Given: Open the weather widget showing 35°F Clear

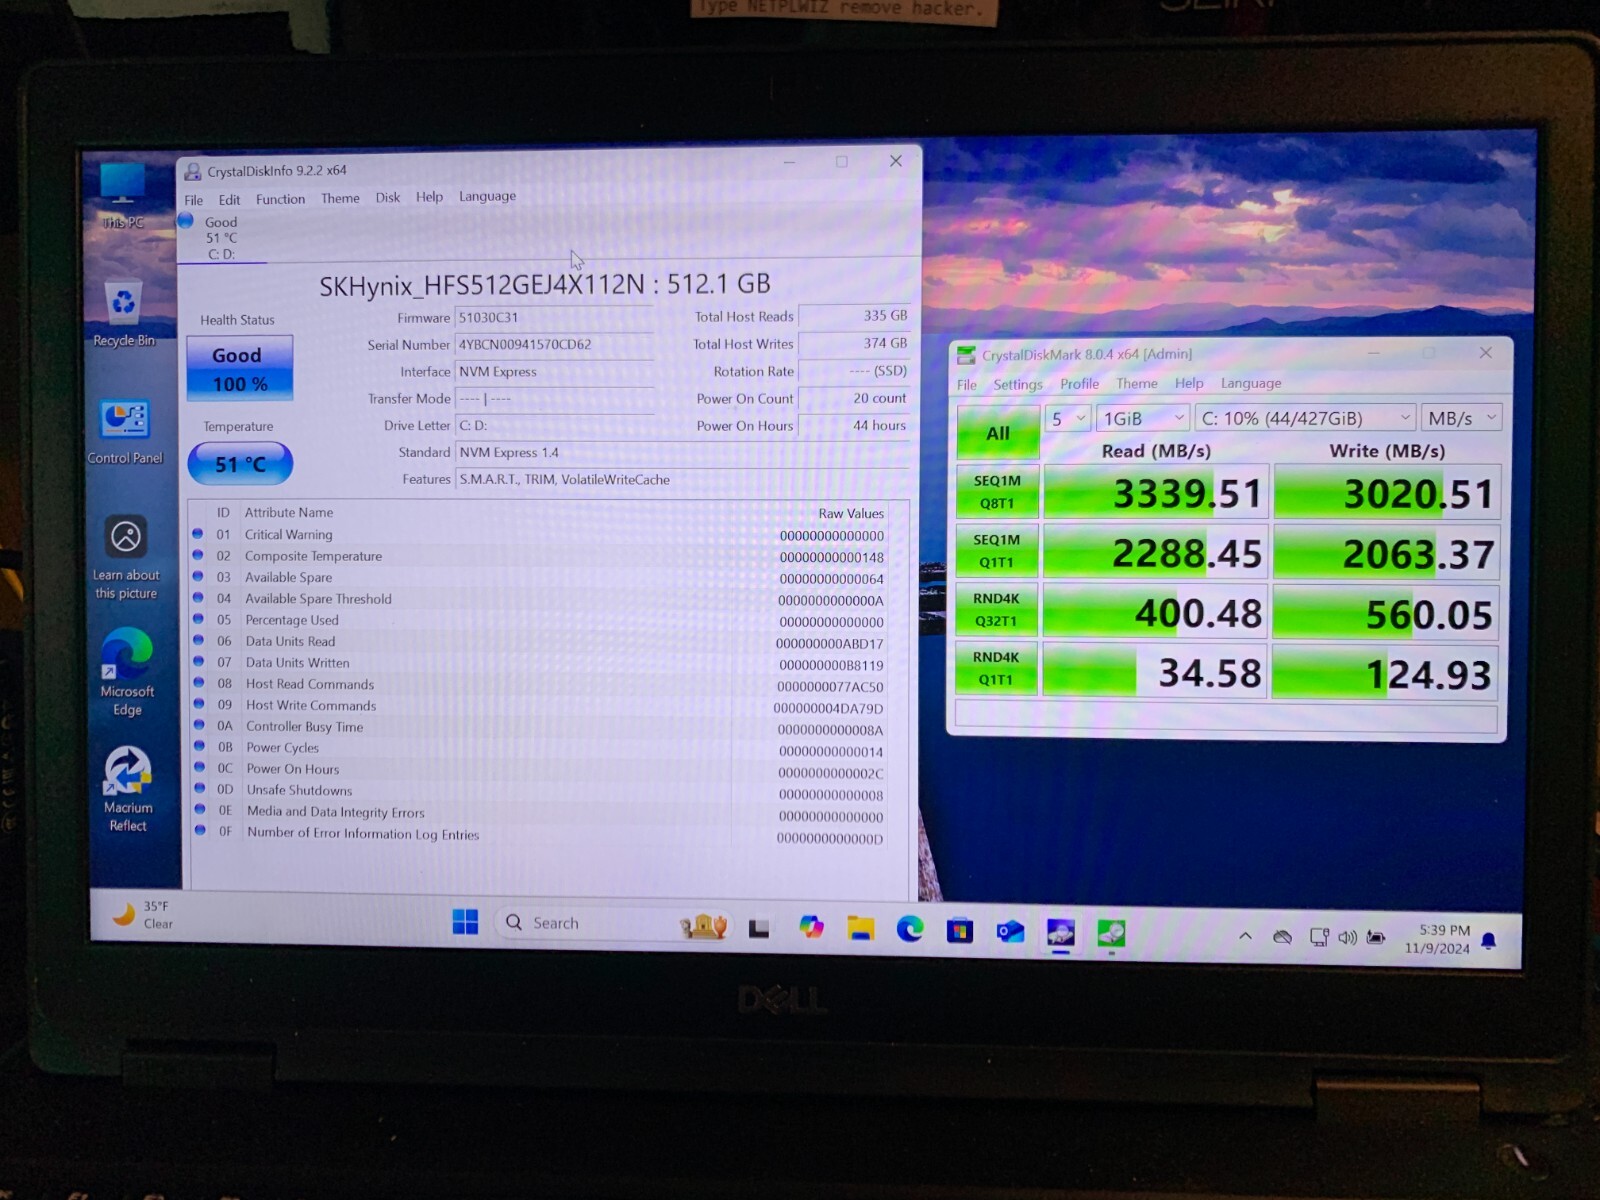Looking at the screenshot, I should pos(142,914).
